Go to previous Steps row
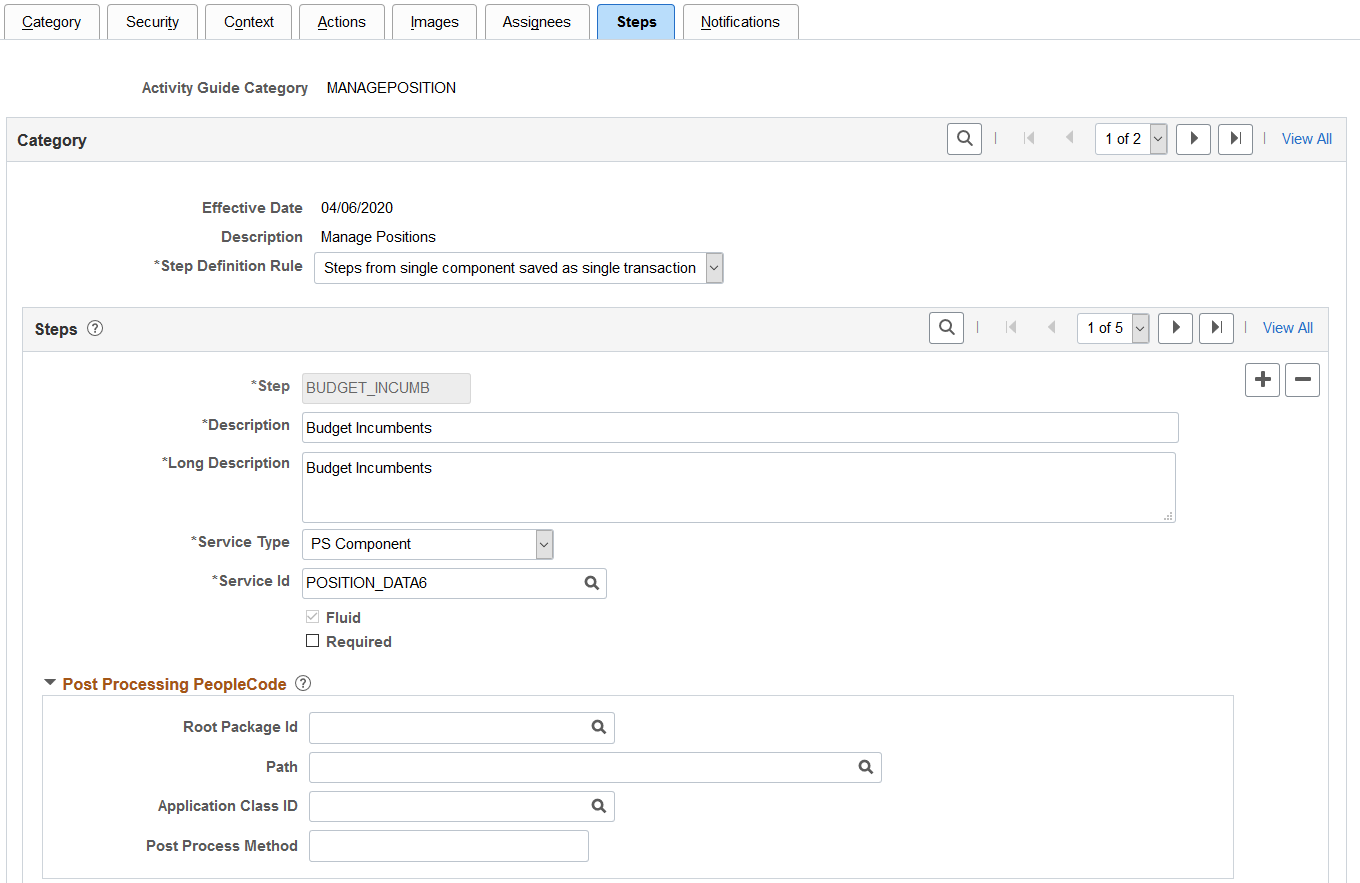This screenshot has width=1360, height=883. [x=1050, y=328]
